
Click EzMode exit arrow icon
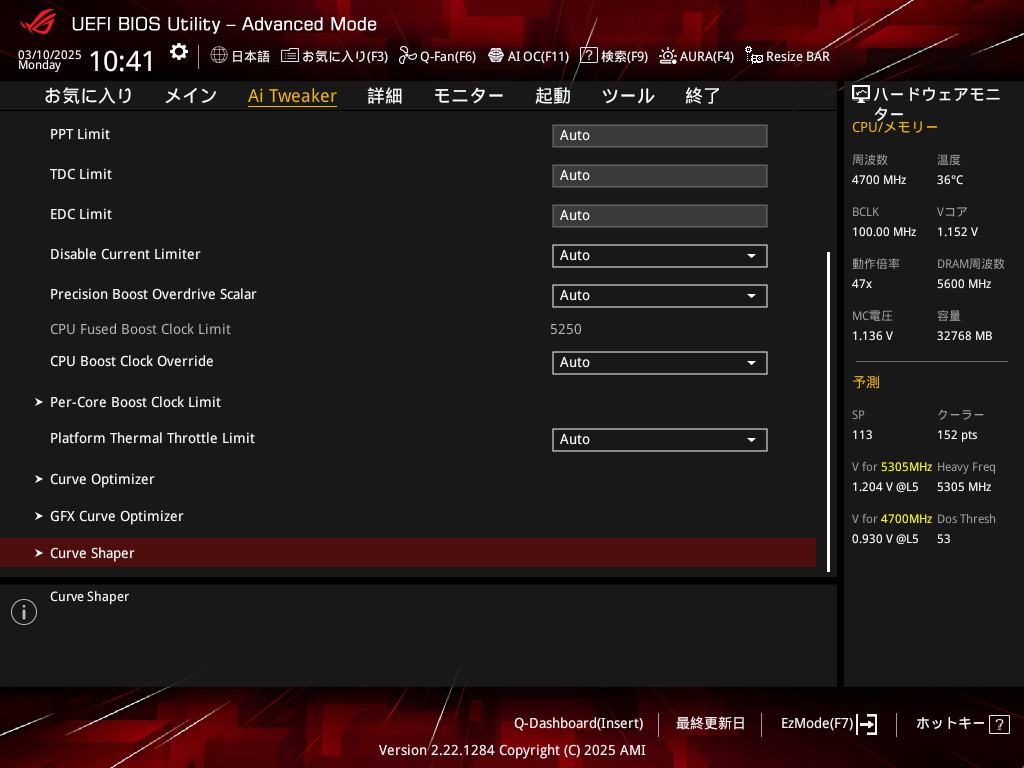pyautogui.click(x=867, y=724)
